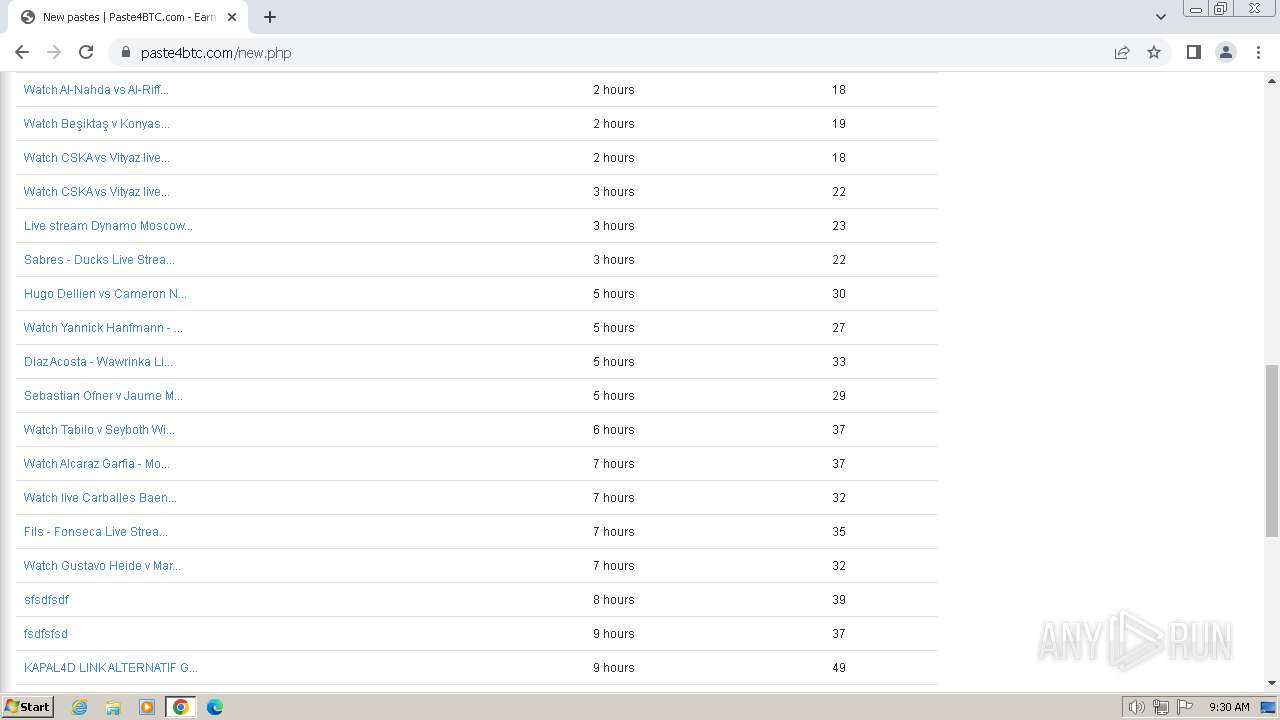The width and height of the screenshot is (1280, 720).
Task: Open CSKA vs Vityaz paste from 2 hours ago
Action: pos(97,158)
